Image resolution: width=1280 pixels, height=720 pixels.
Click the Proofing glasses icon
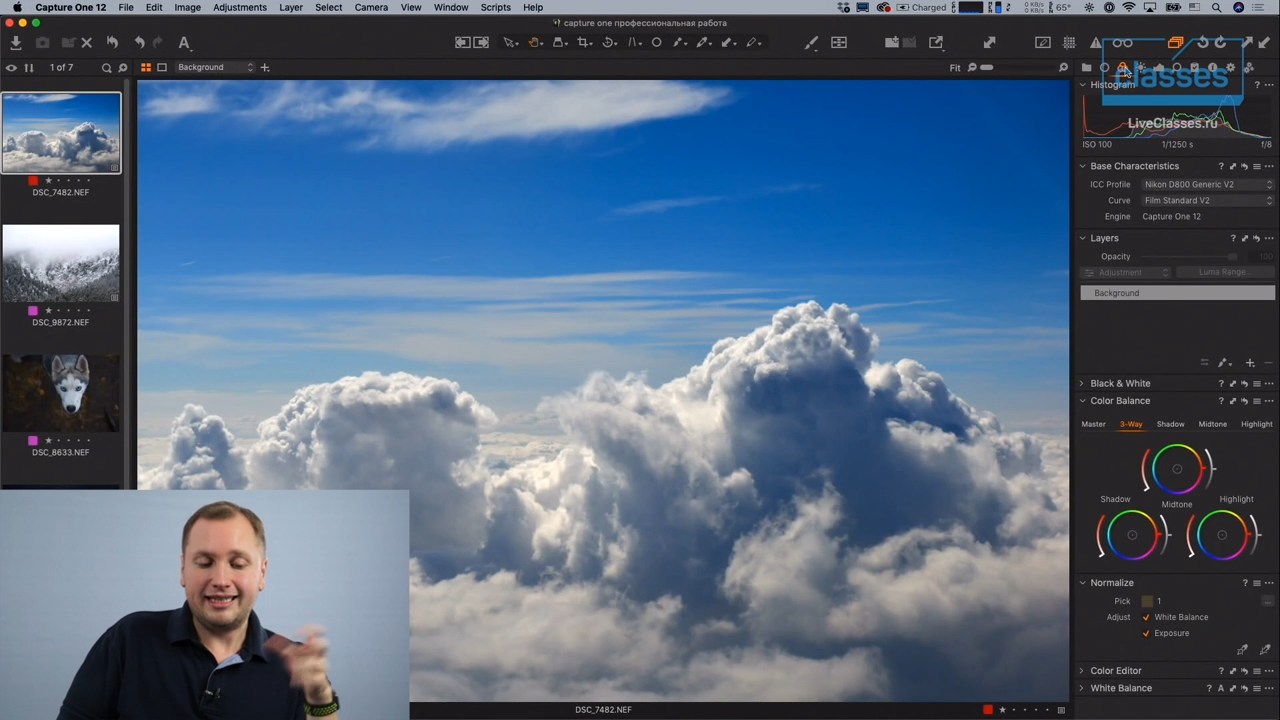point(1122,43)
